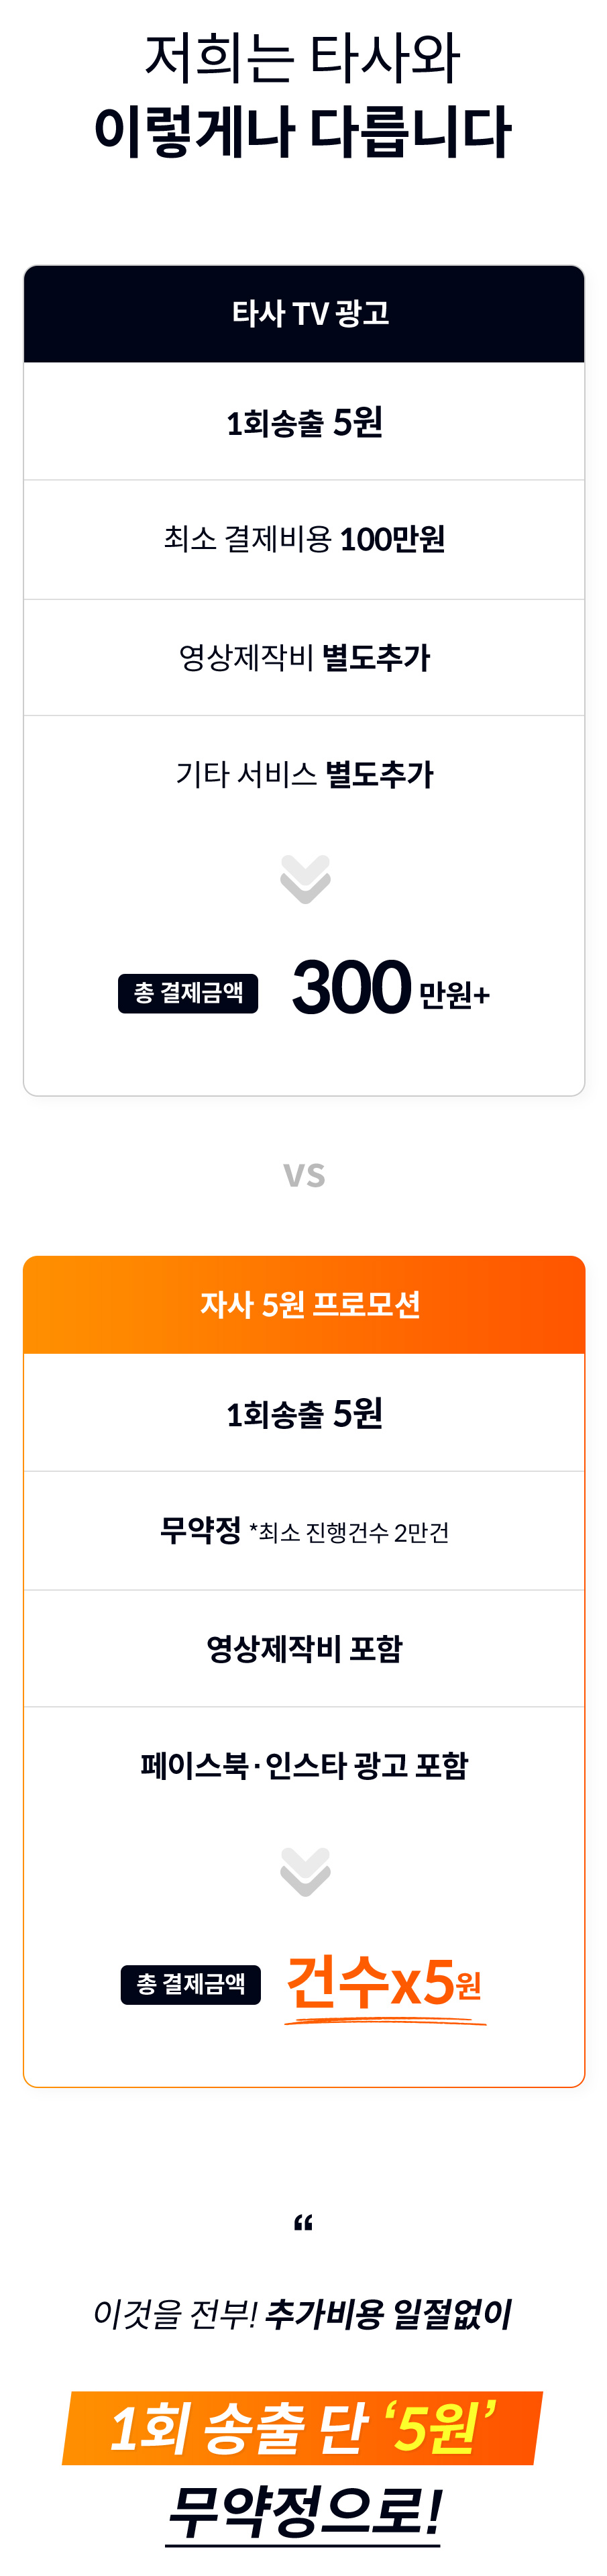Image resolution: width=607 pixels, height=2576 pixels.
Task: Click the 타사 TV 광고 dark header
Action: click(304, 314)
